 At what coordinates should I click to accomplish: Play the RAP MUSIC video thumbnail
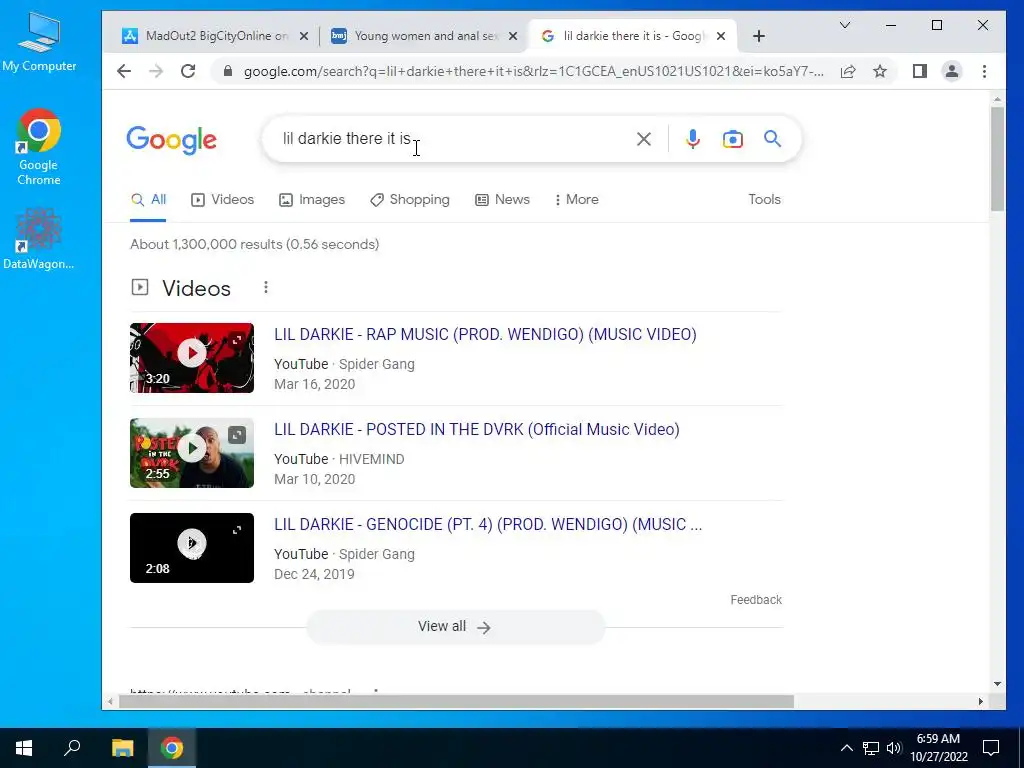[x=191, y=357]
